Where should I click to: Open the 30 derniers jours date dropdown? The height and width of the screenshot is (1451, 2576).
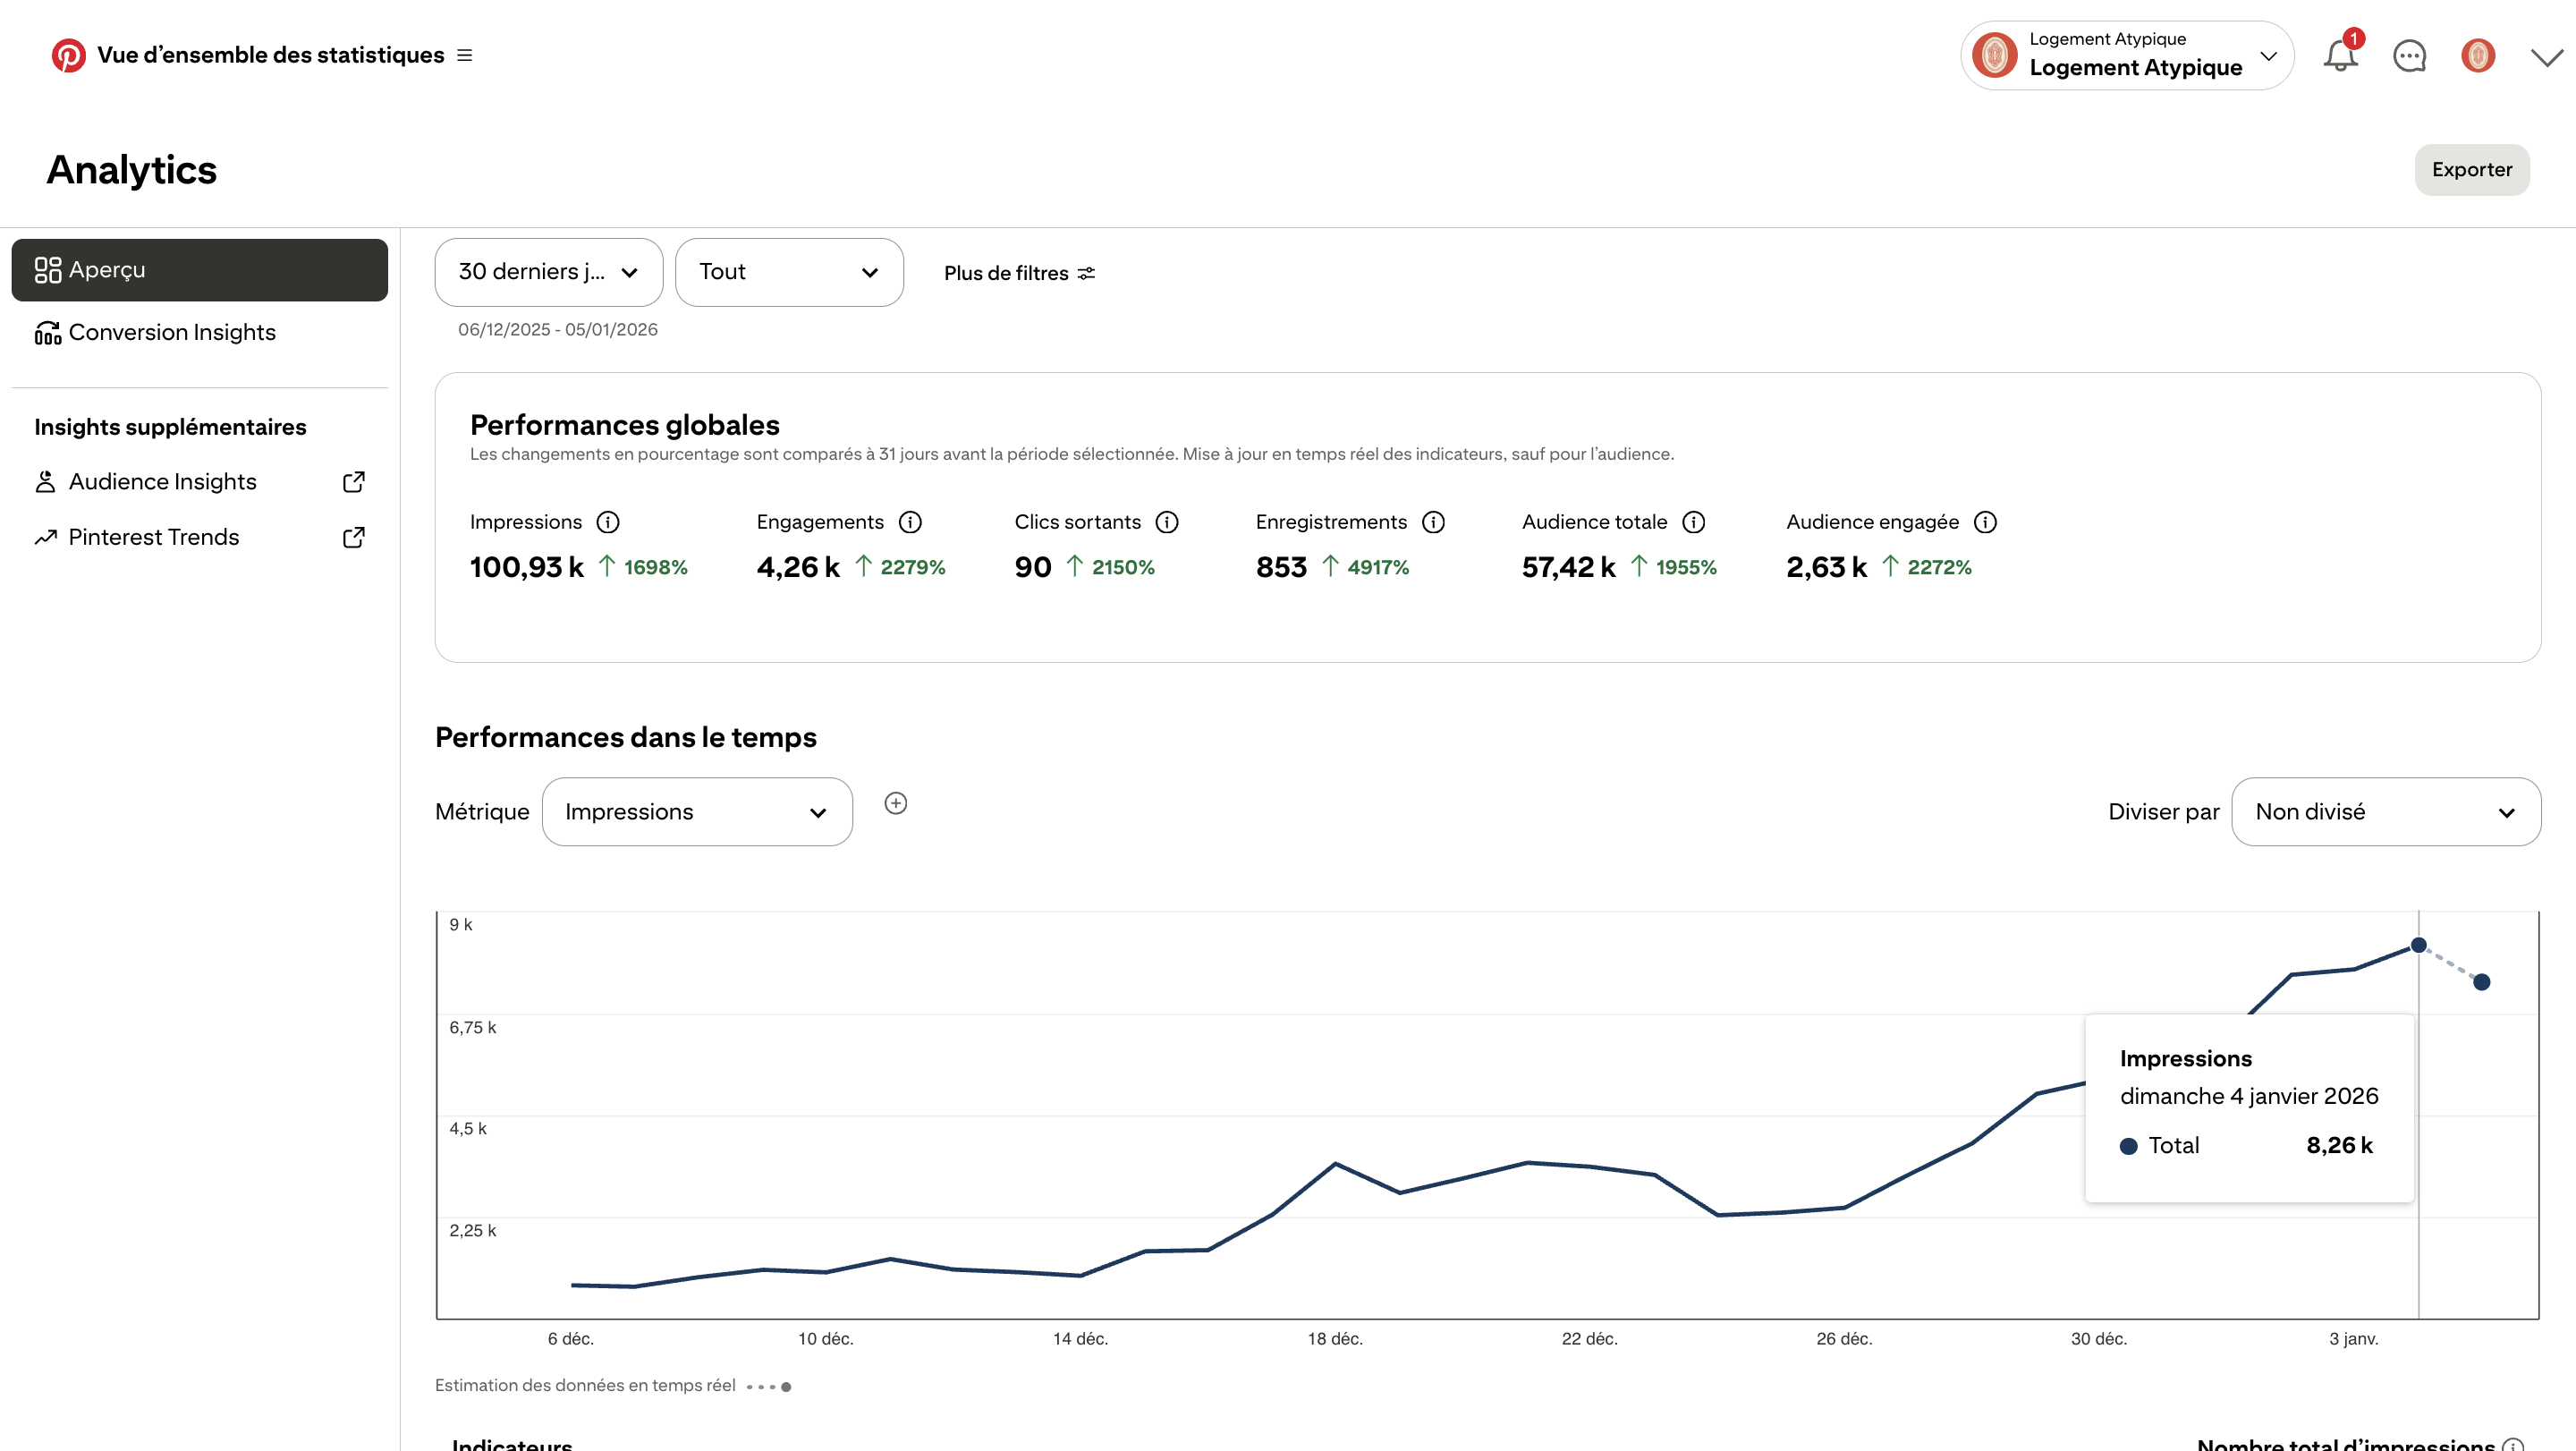point(548,272)
